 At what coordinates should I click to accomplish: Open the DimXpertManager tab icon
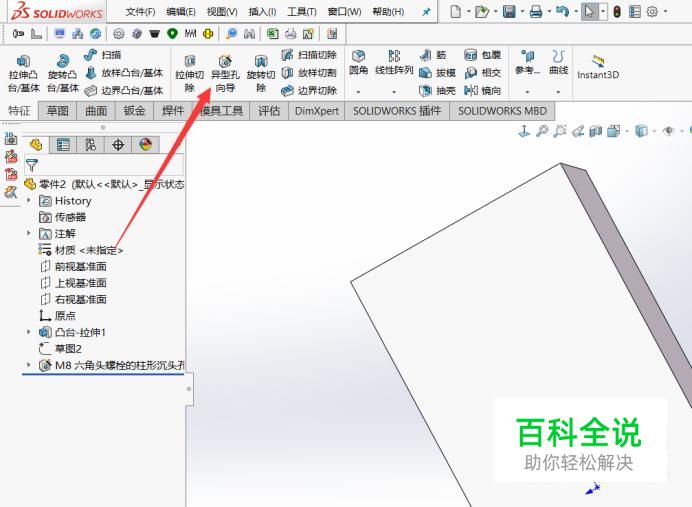[x=118, y=144]
